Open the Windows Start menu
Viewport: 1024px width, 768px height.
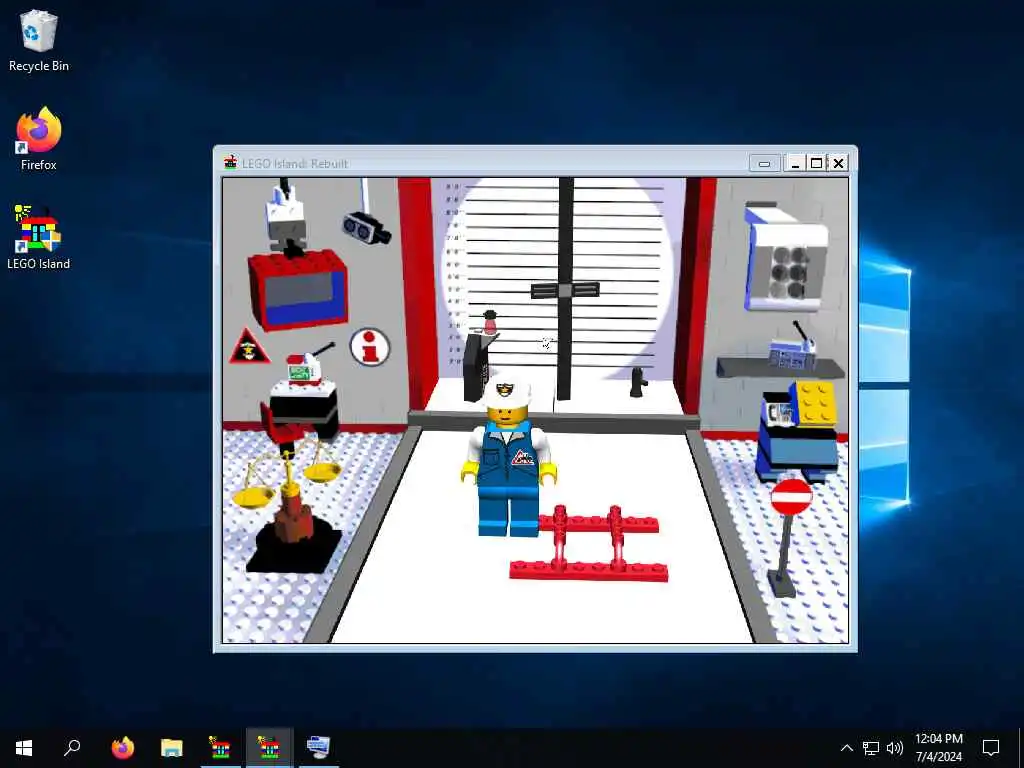pyautogui.click(x=24, y=748)
